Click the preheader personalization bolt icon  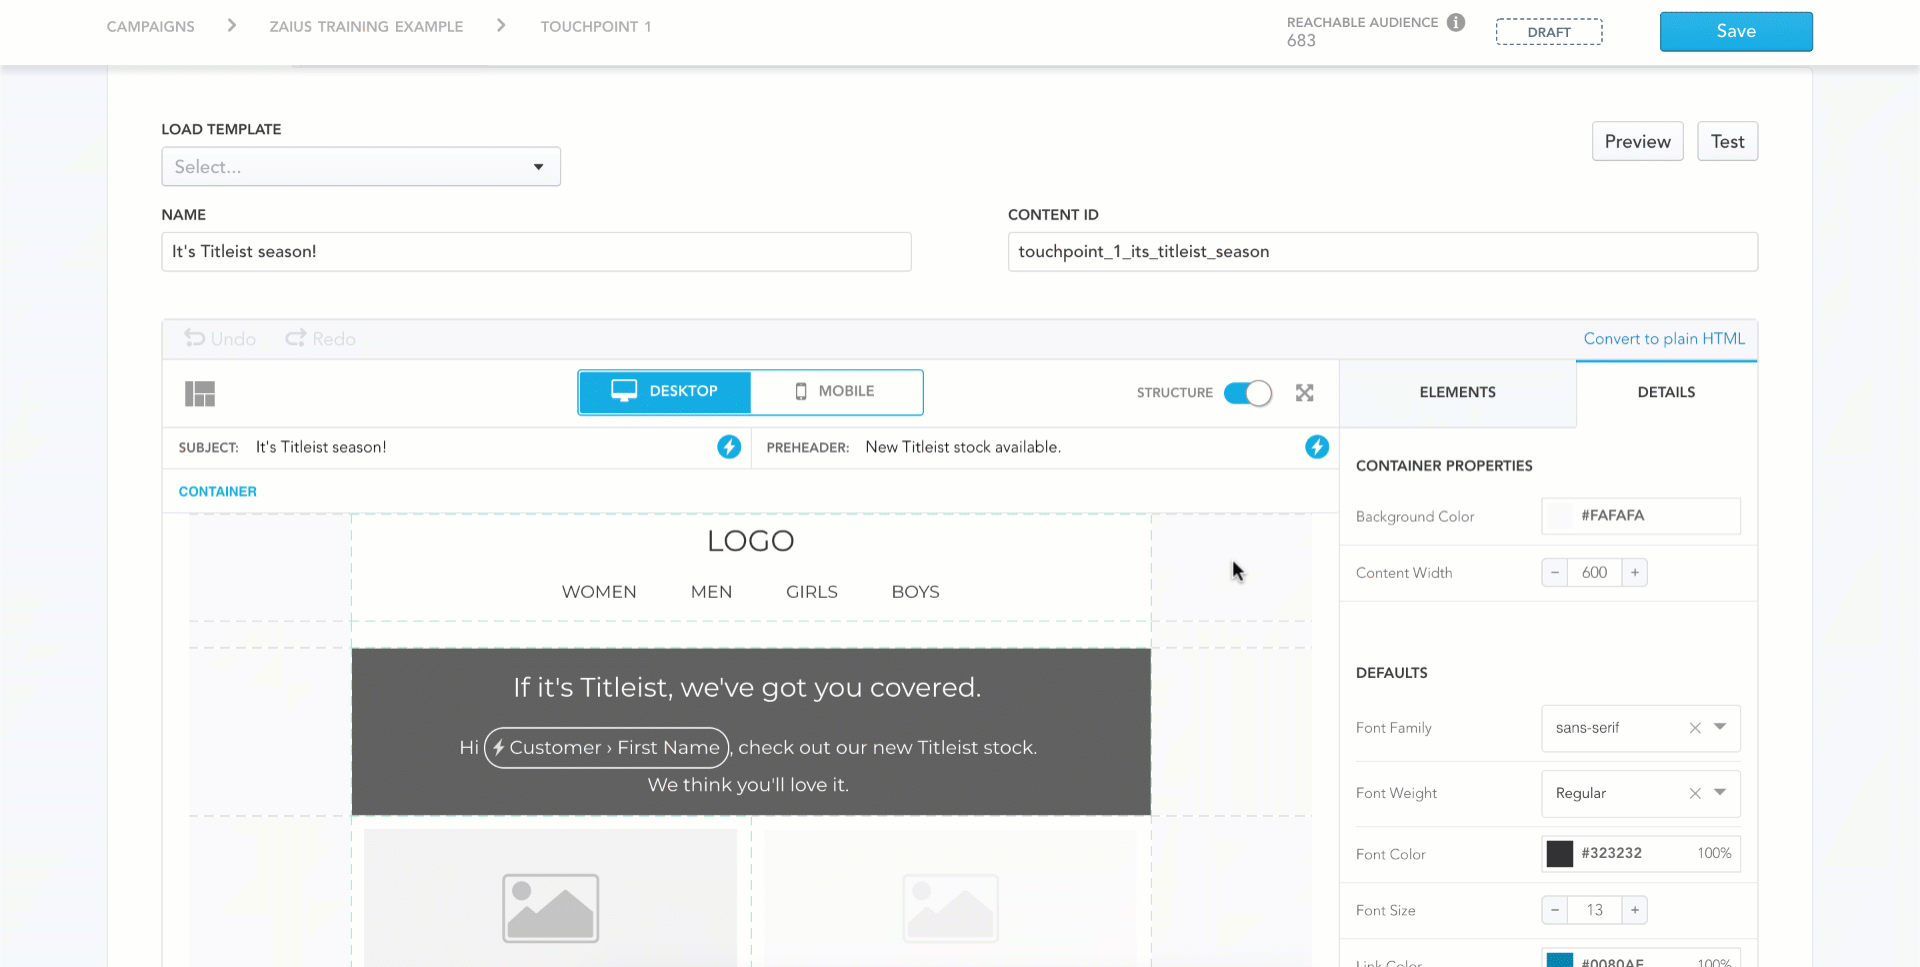(1317, 447)
